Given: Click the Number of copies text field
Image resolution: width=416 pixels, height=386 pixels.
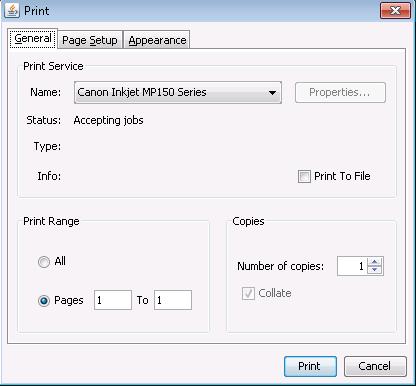Looking at the screenshot, I should pos(352,266).
